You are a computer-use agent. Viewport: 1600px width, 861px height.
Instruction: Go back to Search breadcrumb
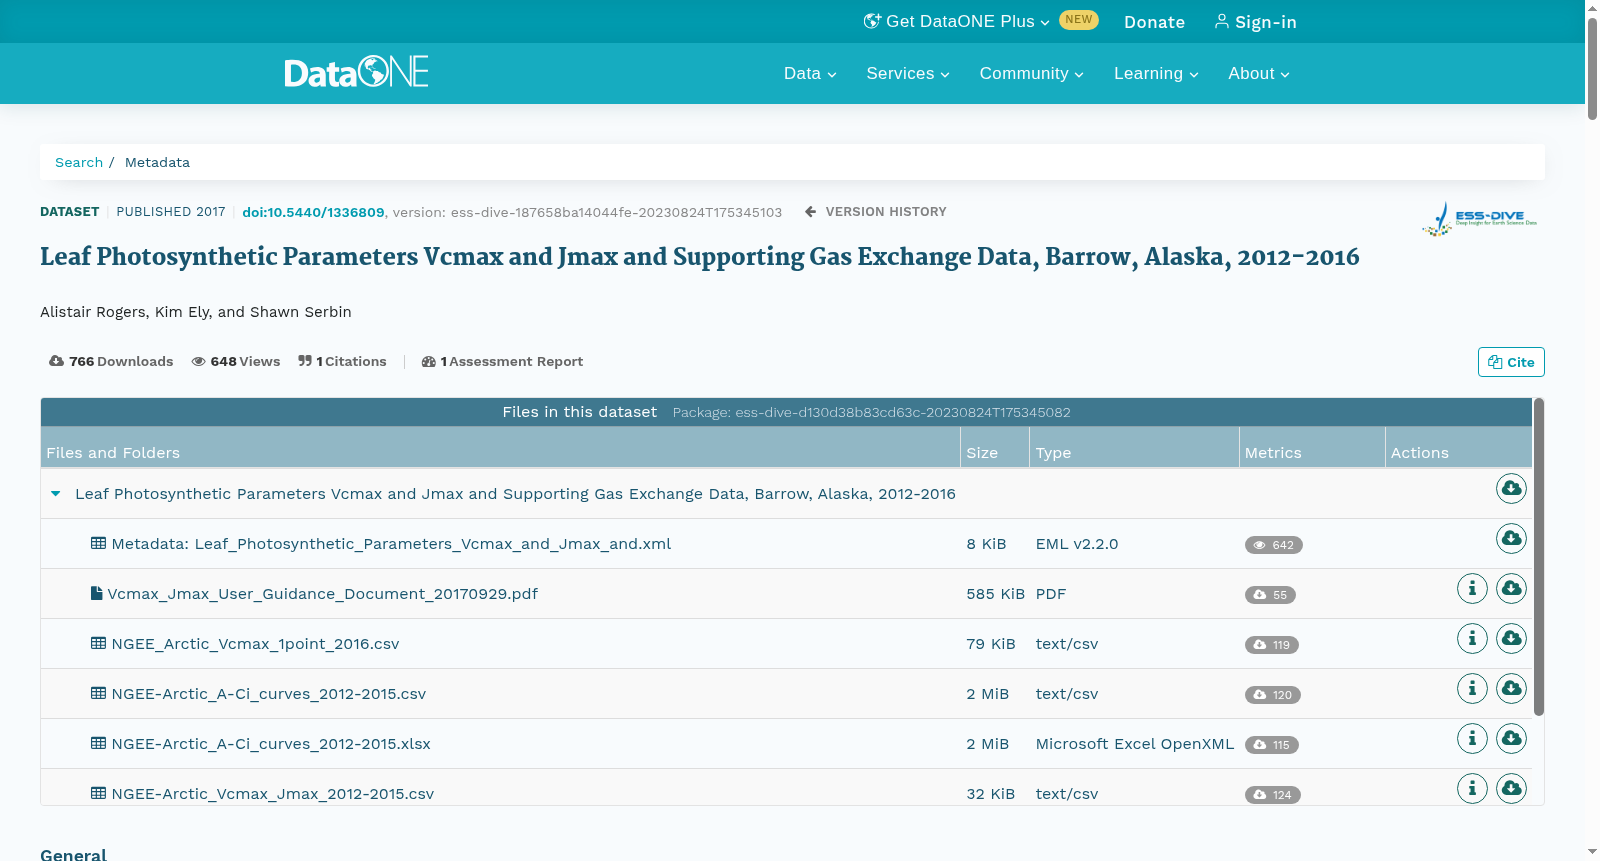click(x=79, y=162)
